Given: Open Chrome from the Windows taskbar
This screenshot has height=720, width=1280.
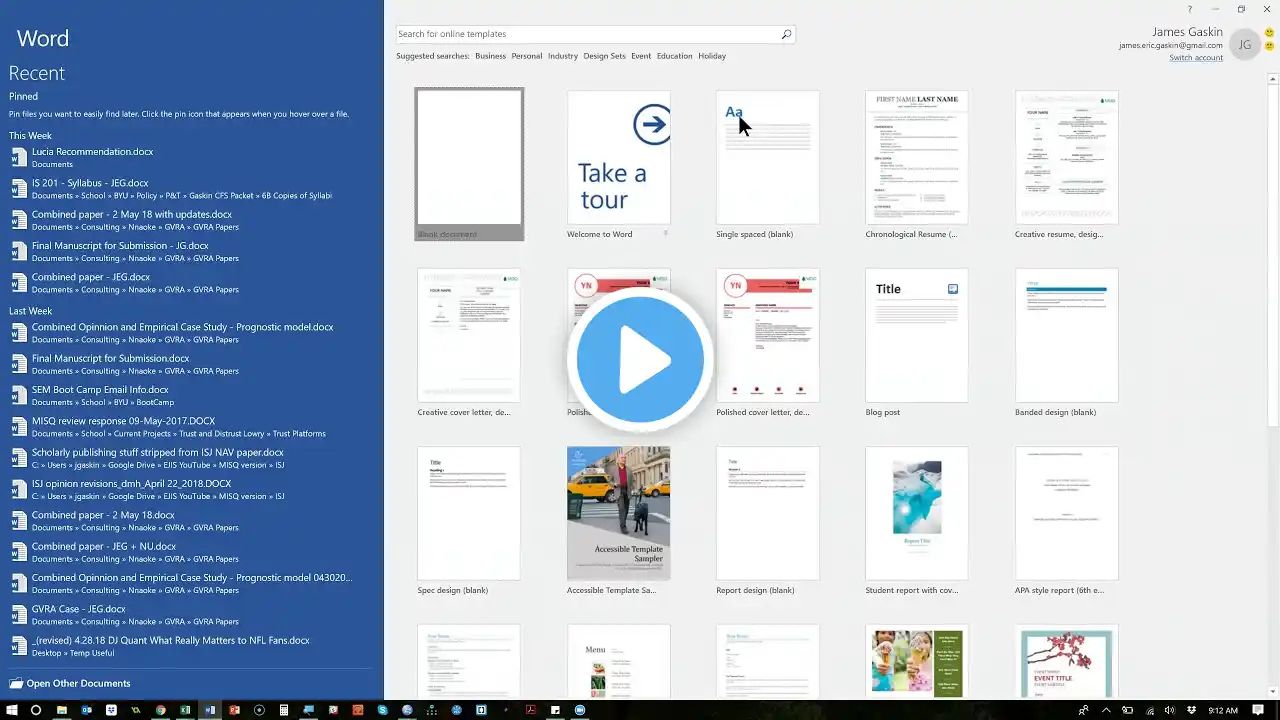Looking at the screenshot, I should pos(160,710).
